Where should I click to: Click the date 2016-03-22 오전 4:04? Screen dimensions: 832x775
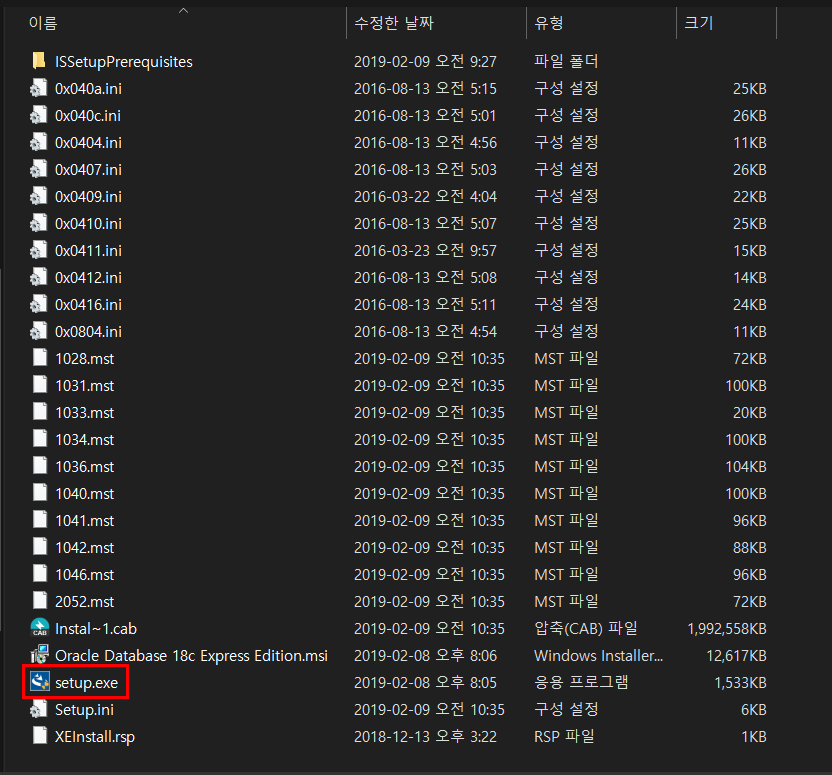426,197
